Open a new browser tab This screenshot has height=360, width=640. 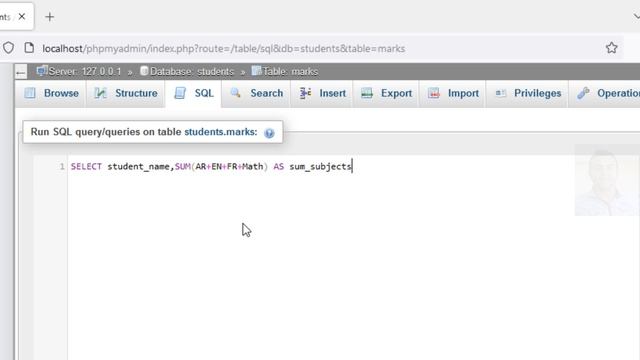click(49, 17)
